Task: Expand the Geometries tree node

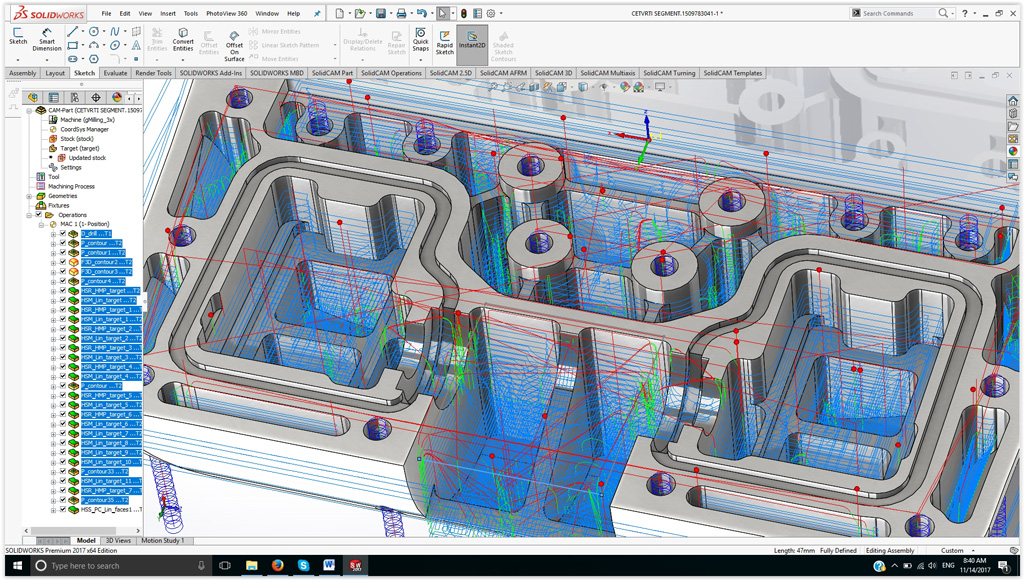Action: 29,196
